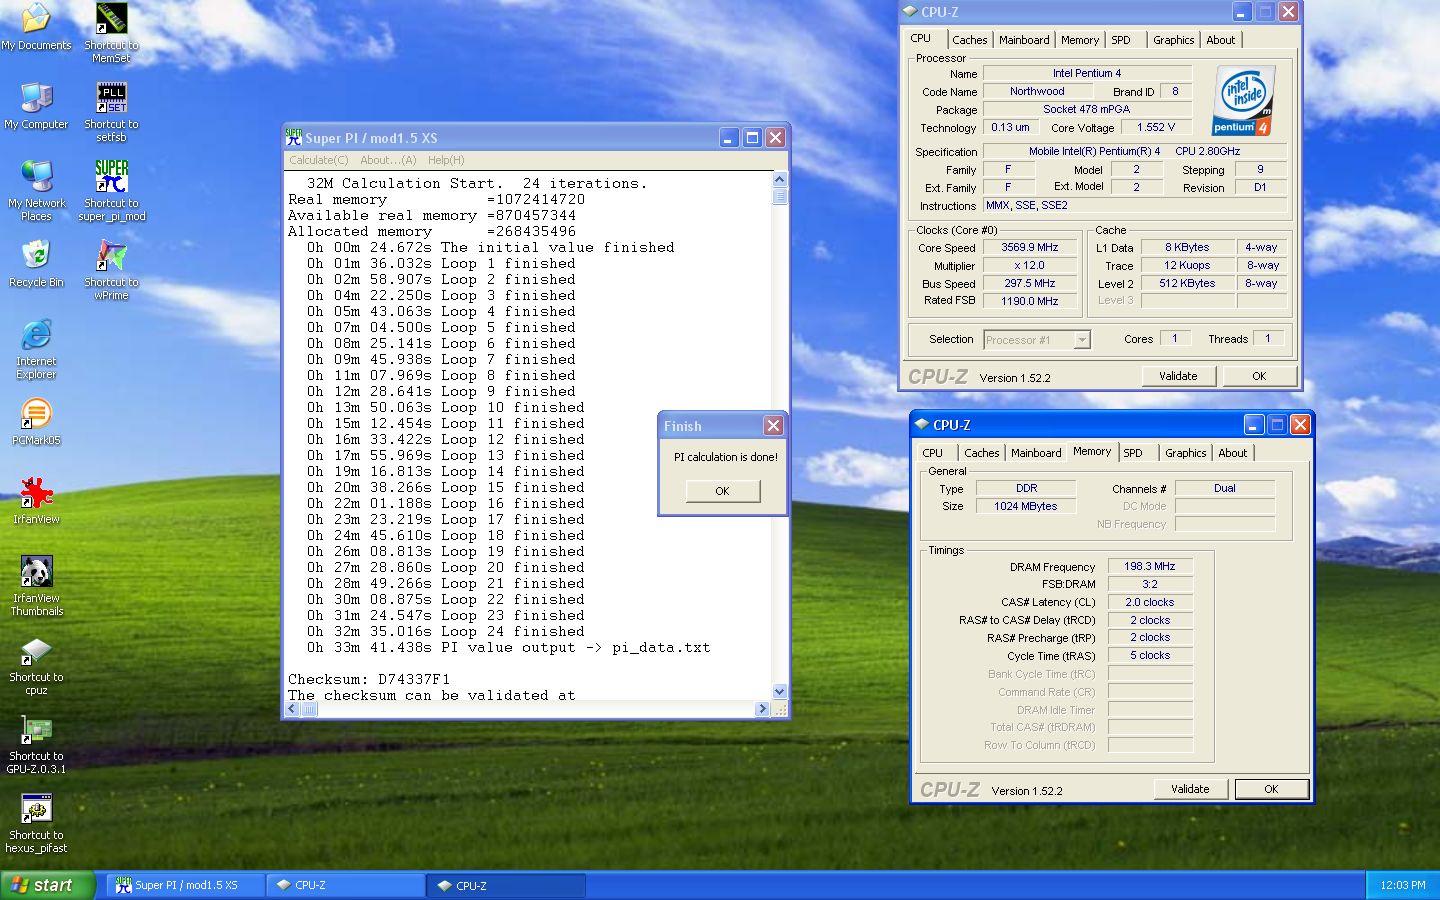This screenshot has width=1440, height=900.
Task: Click the Loop 24 finished line
Action: pos(446,631)
